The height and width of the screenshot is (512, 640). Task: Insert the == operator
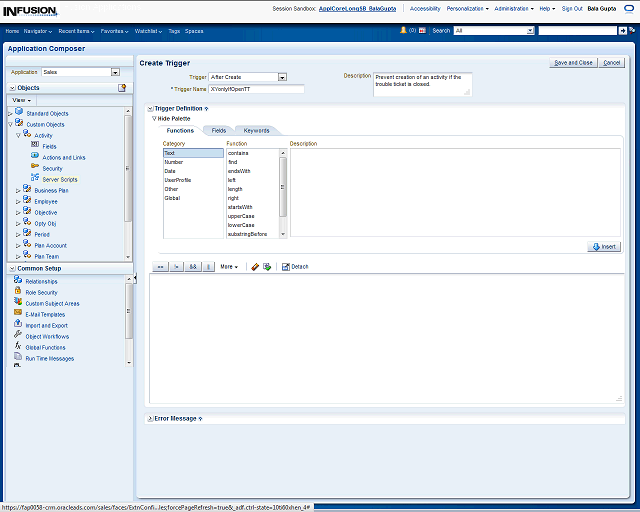coord(159,267)
